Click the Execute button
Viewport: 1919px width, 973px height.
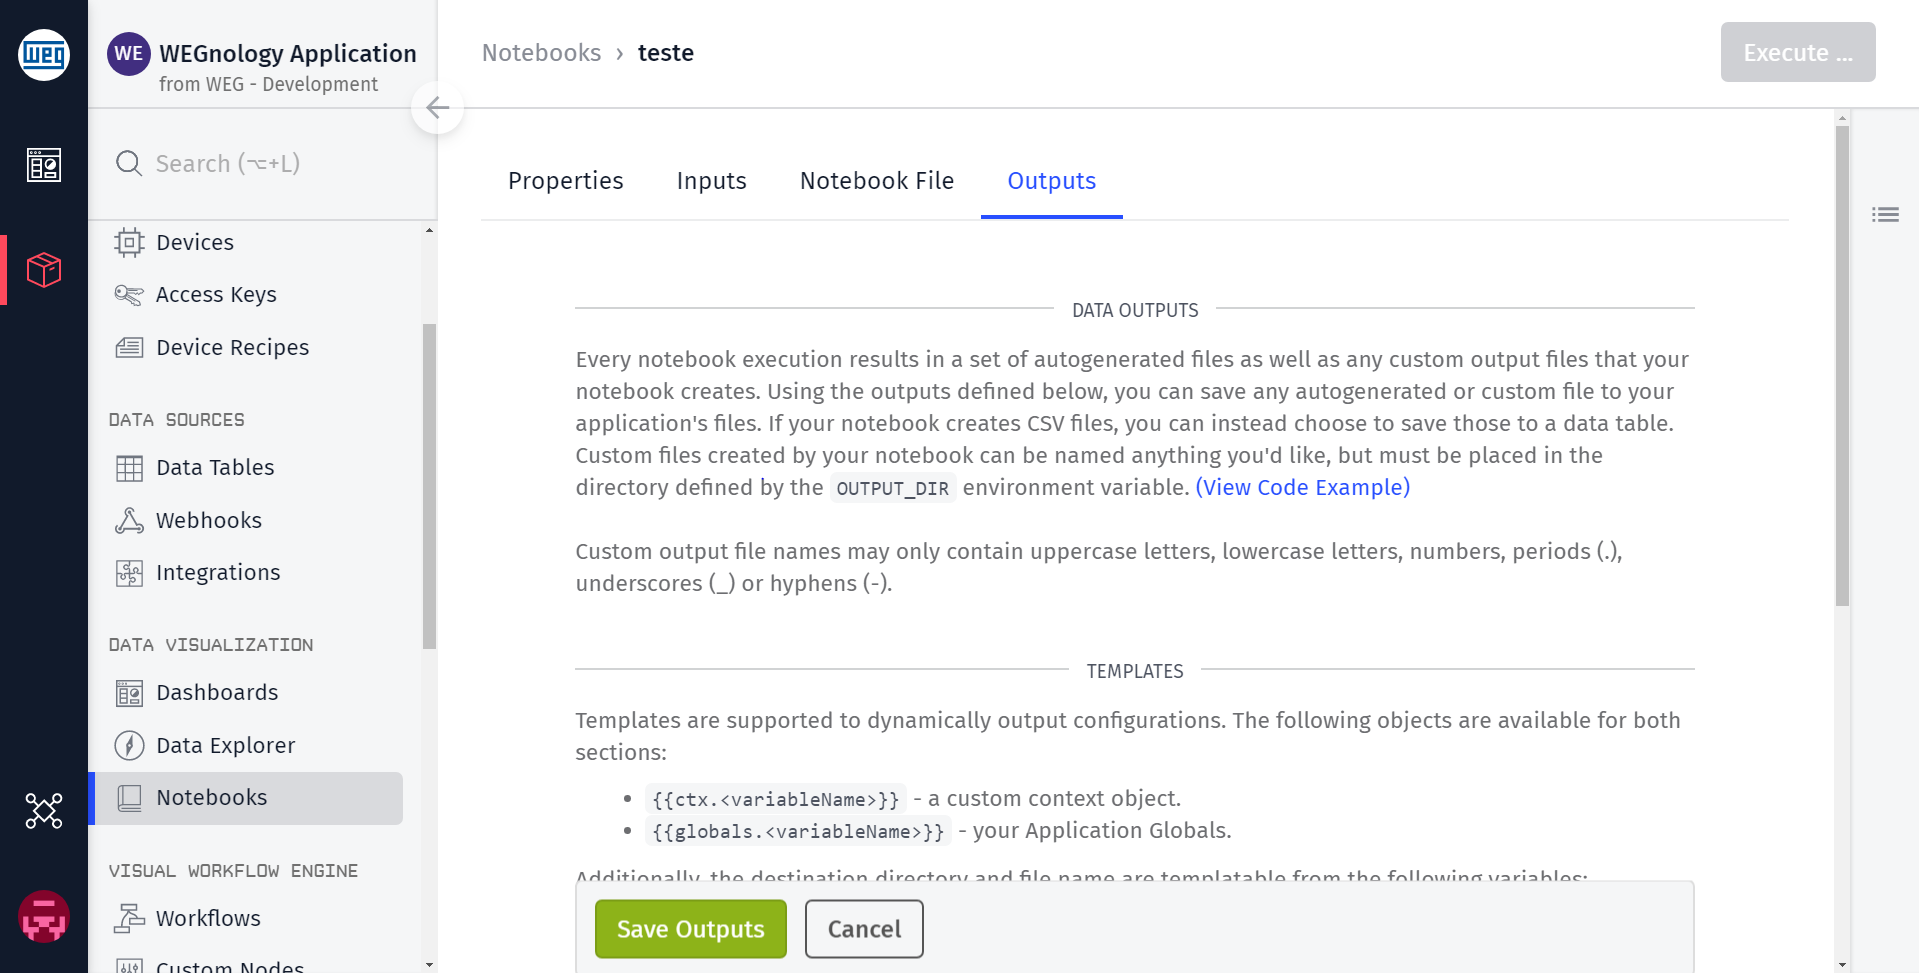click(1797, 52)
